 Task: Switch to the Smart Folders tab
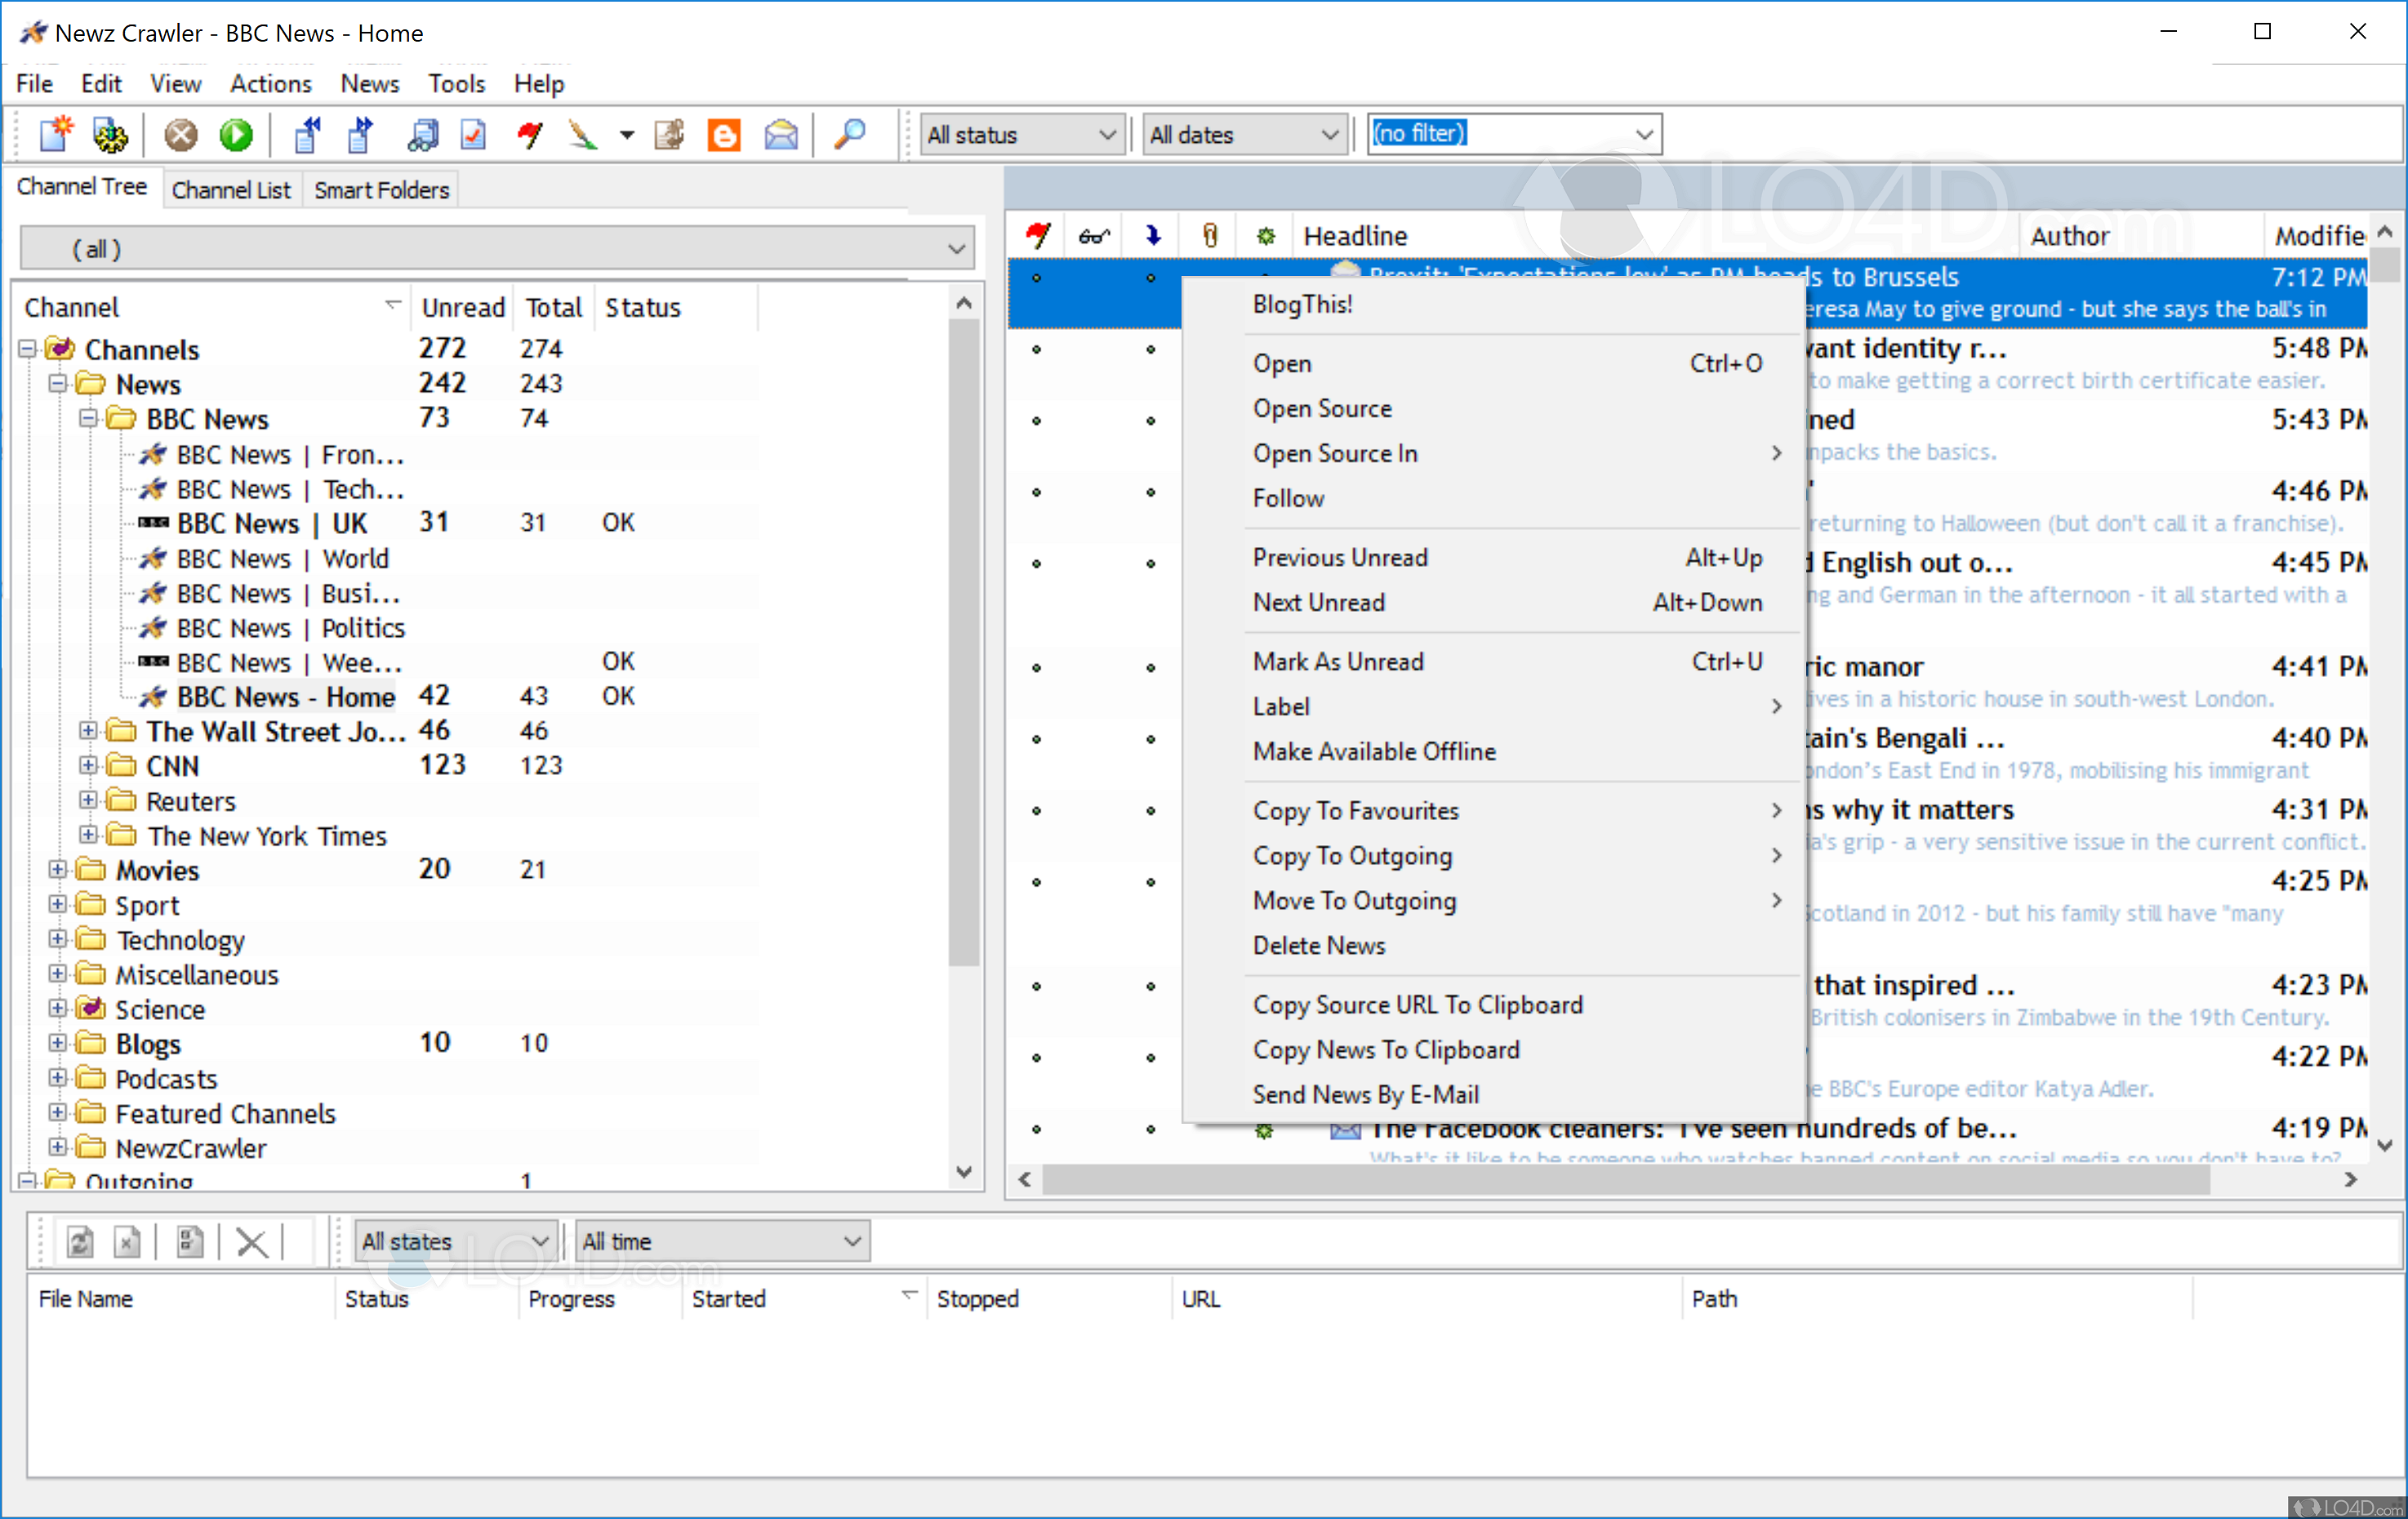381,190
